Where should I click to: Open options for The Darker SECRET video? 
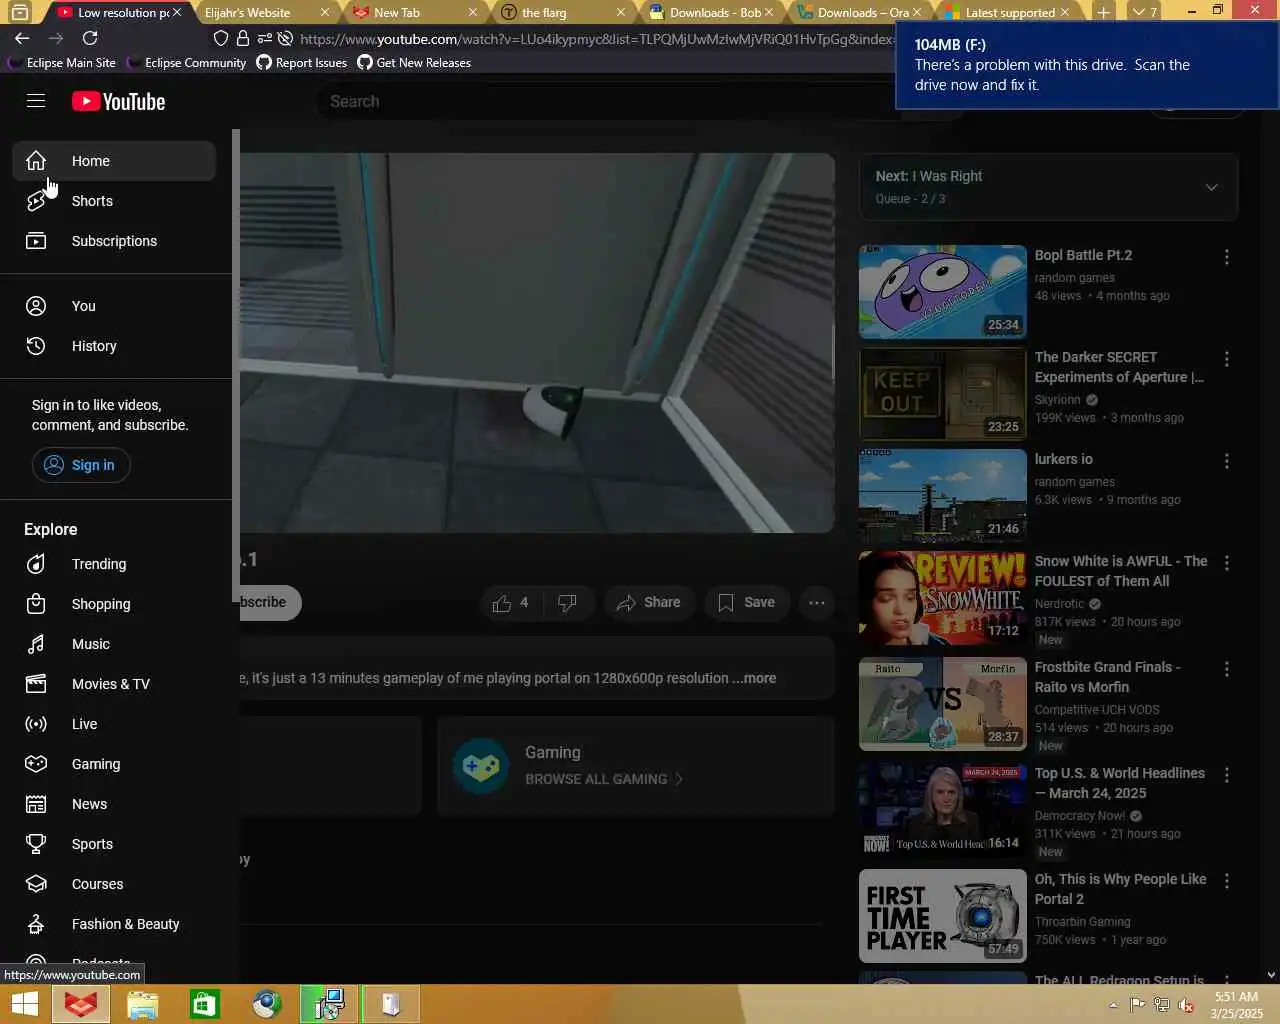click(1227, 359)
